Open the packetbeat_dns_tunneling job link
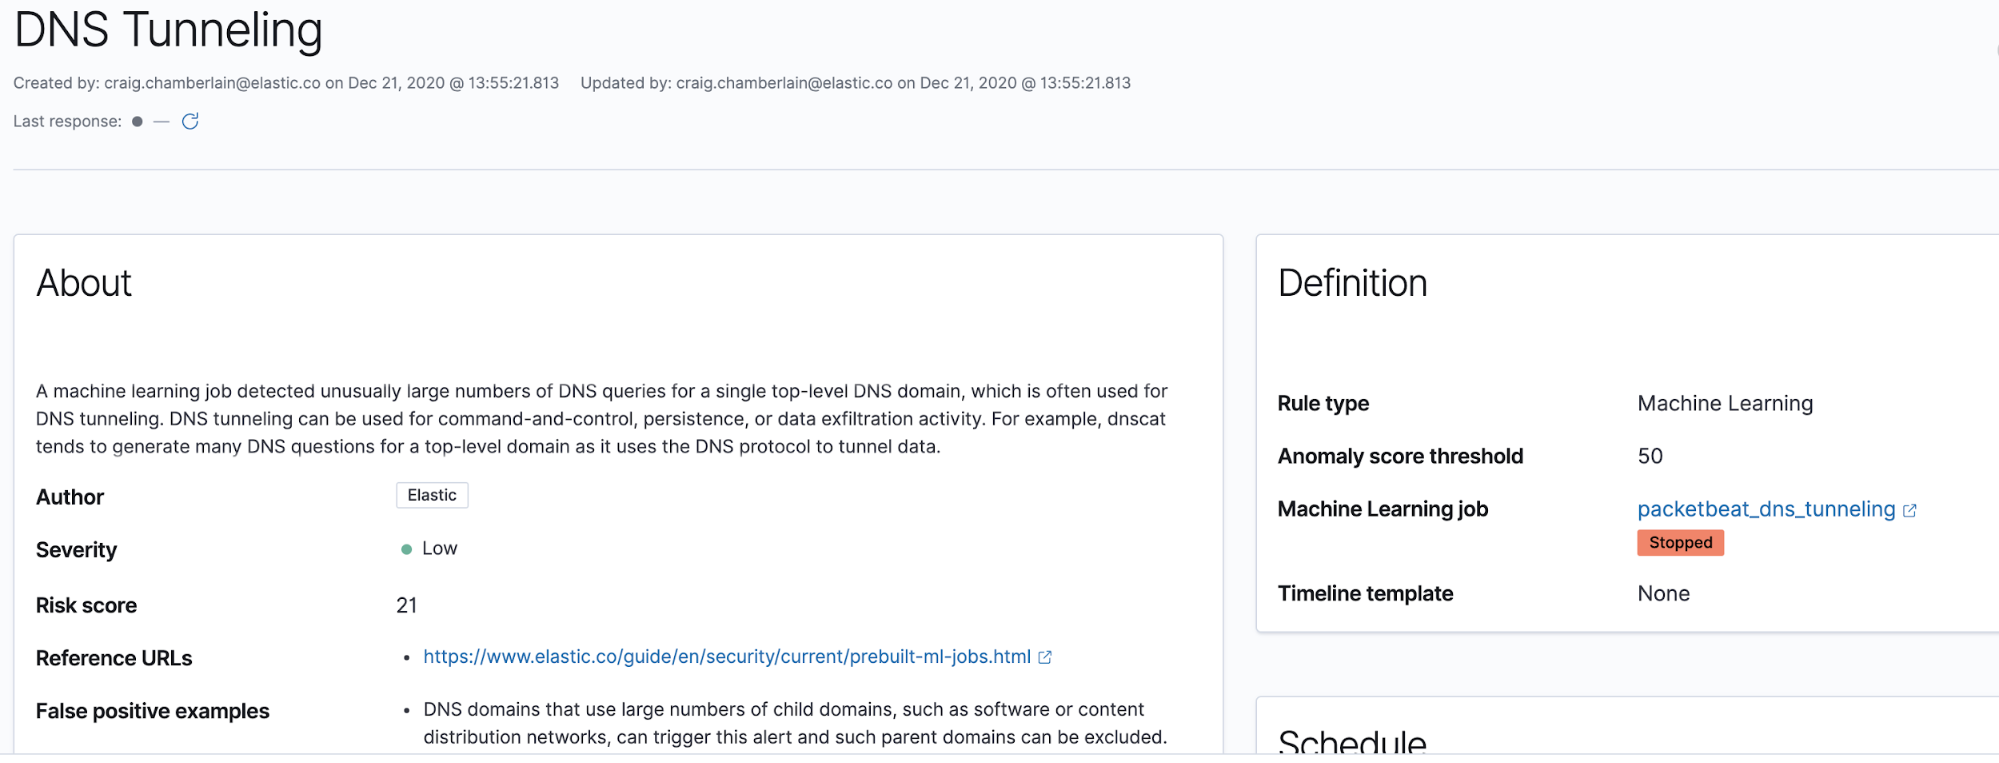The image size is (1999, 763). [x=1766, y=509]
